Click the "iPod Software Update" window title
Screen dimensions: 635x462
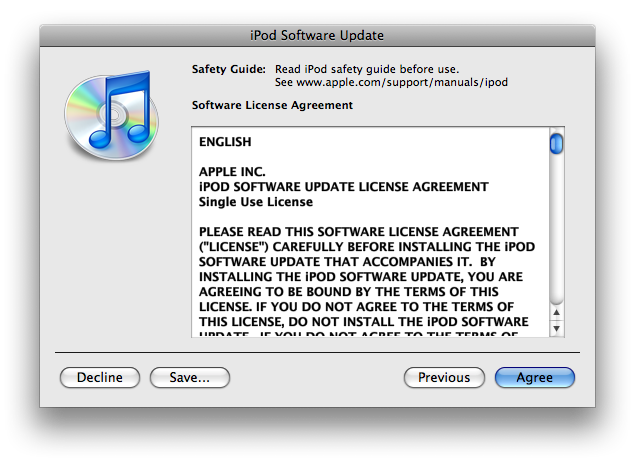(317, 35)
